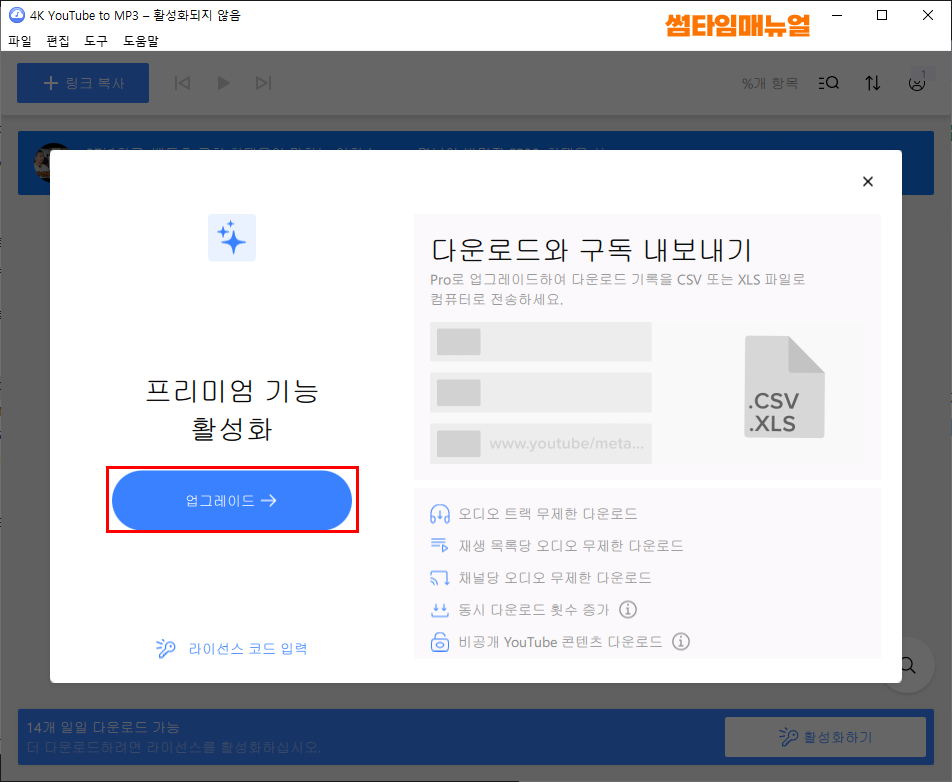Click the cast icon for 채널당 오디오
This screenshot has width=952, height=782.
440,577
